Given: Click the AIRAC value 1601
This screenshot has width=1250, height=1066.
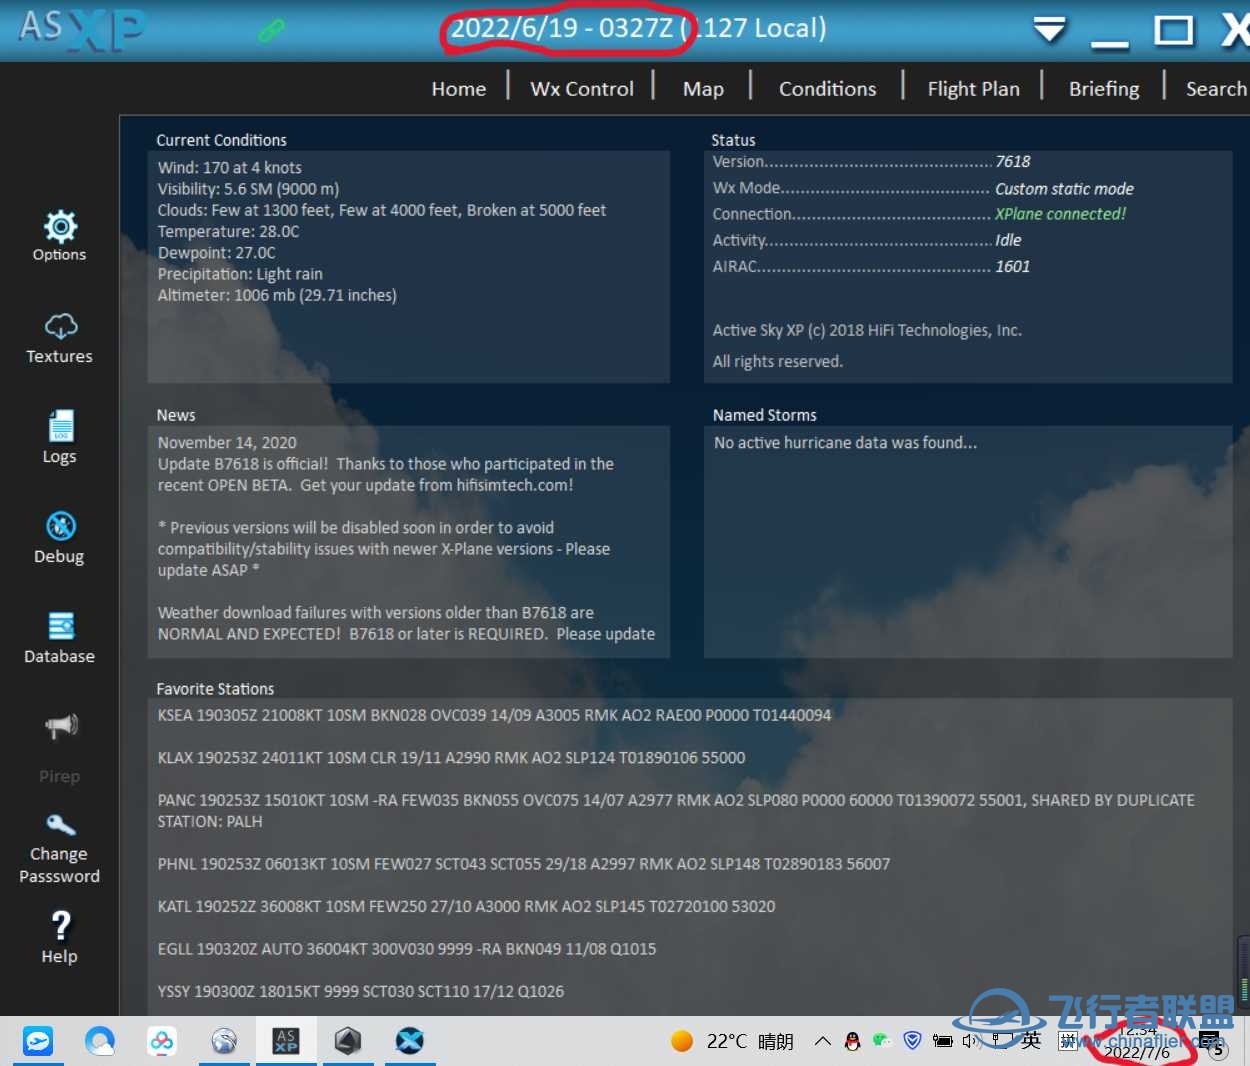Looking at the screenshot, I should click(x=1012, y=266).
